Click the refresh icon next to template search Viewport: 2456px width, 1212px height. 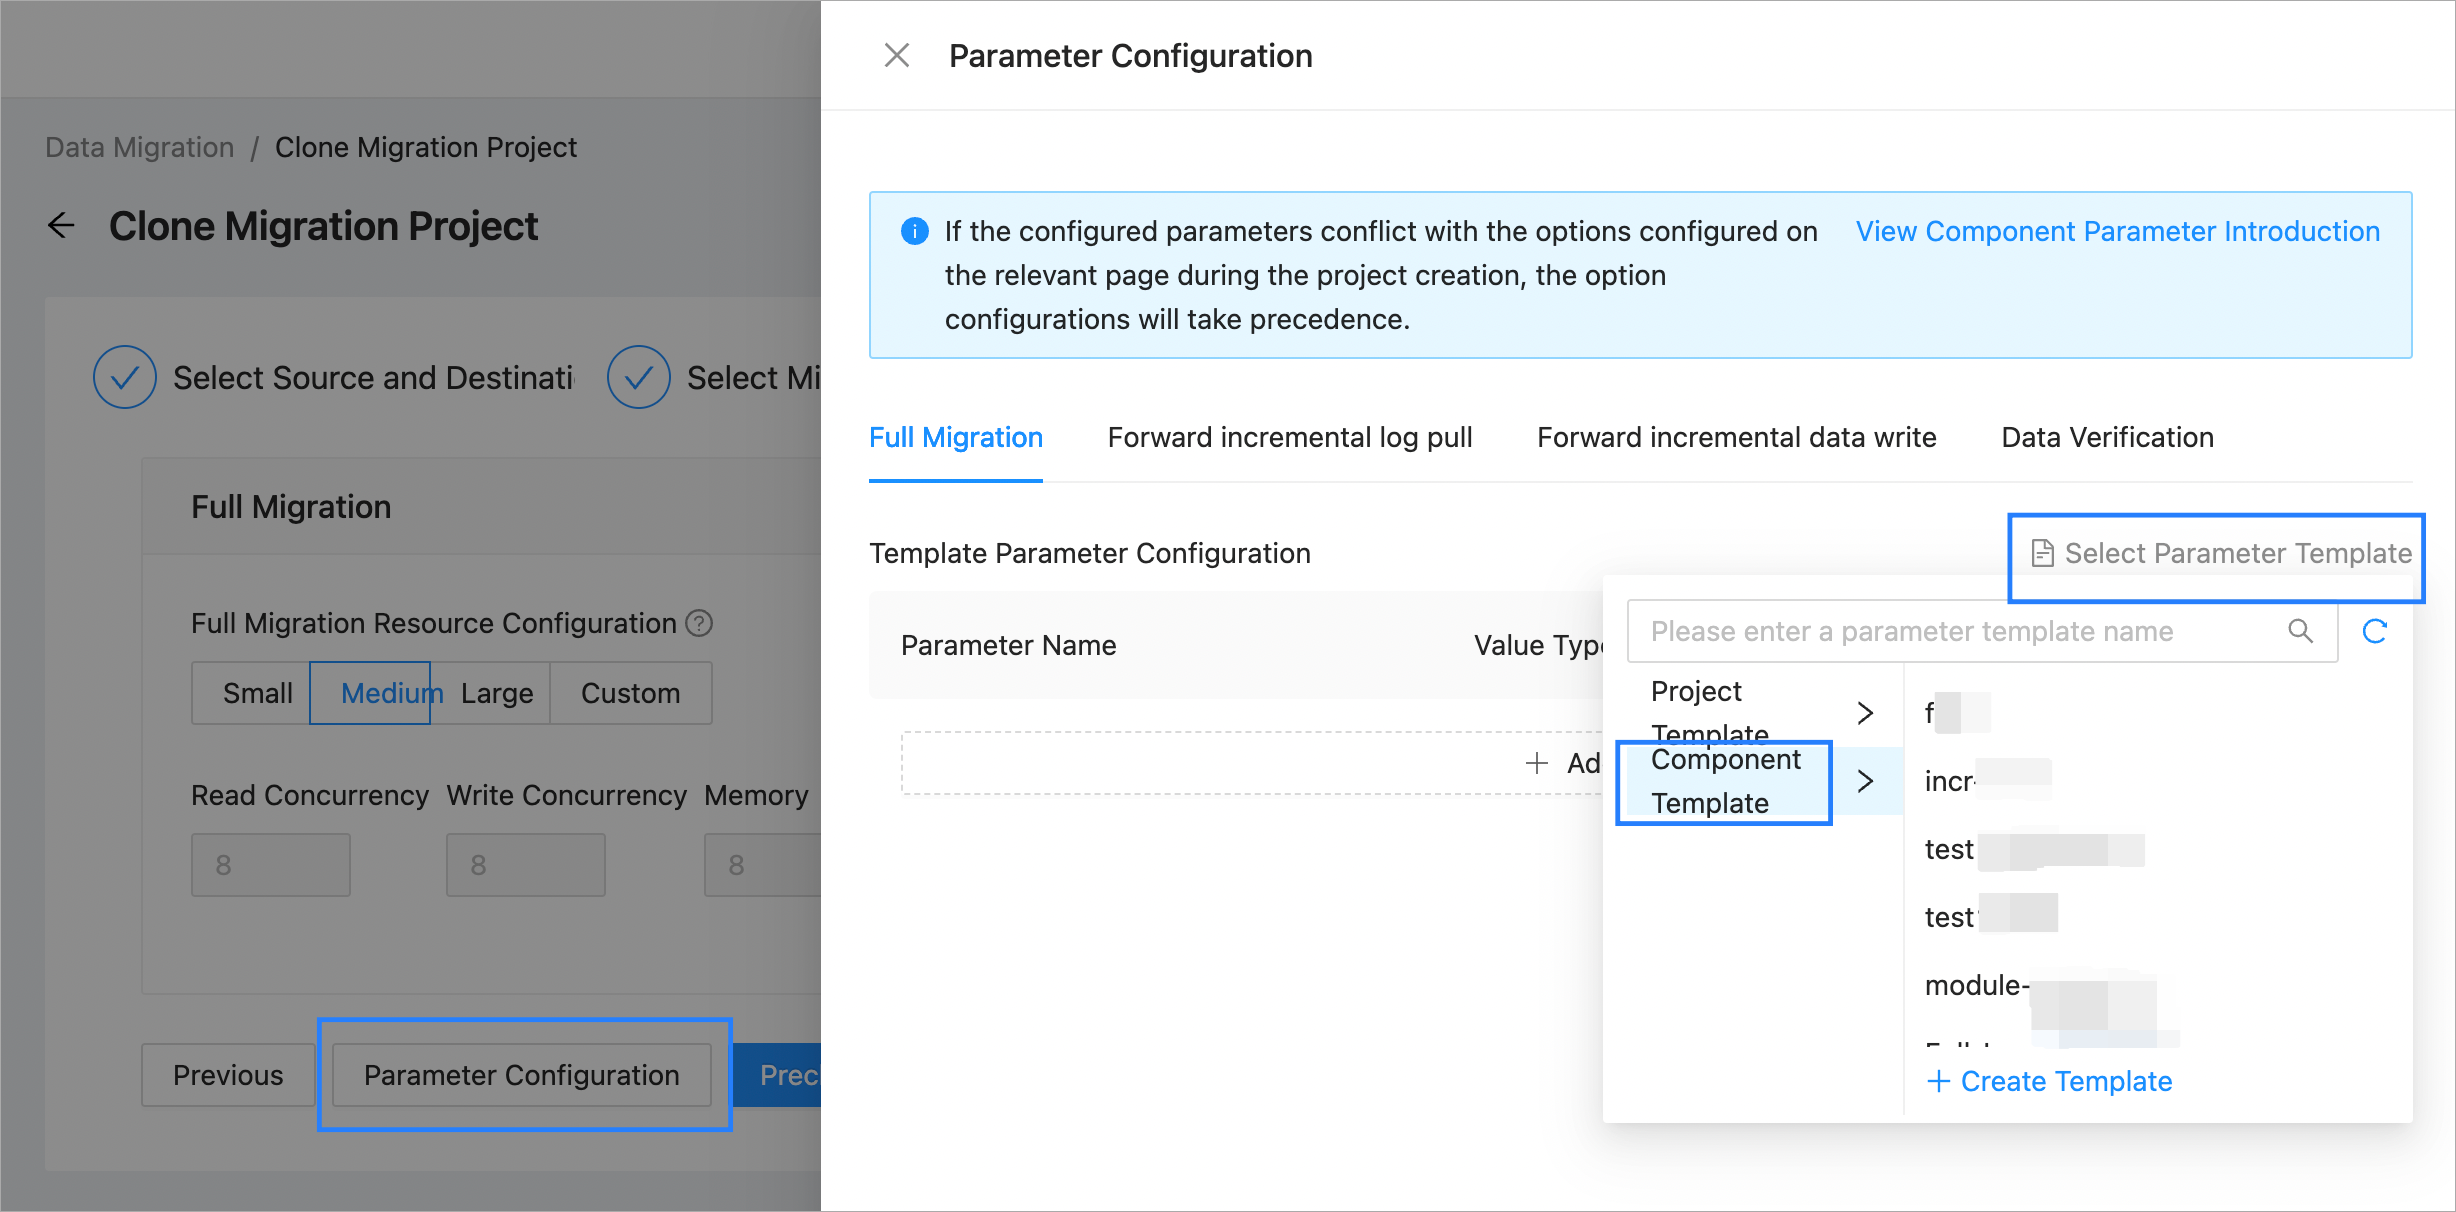pyautogui.click(x=2375, y=631)
